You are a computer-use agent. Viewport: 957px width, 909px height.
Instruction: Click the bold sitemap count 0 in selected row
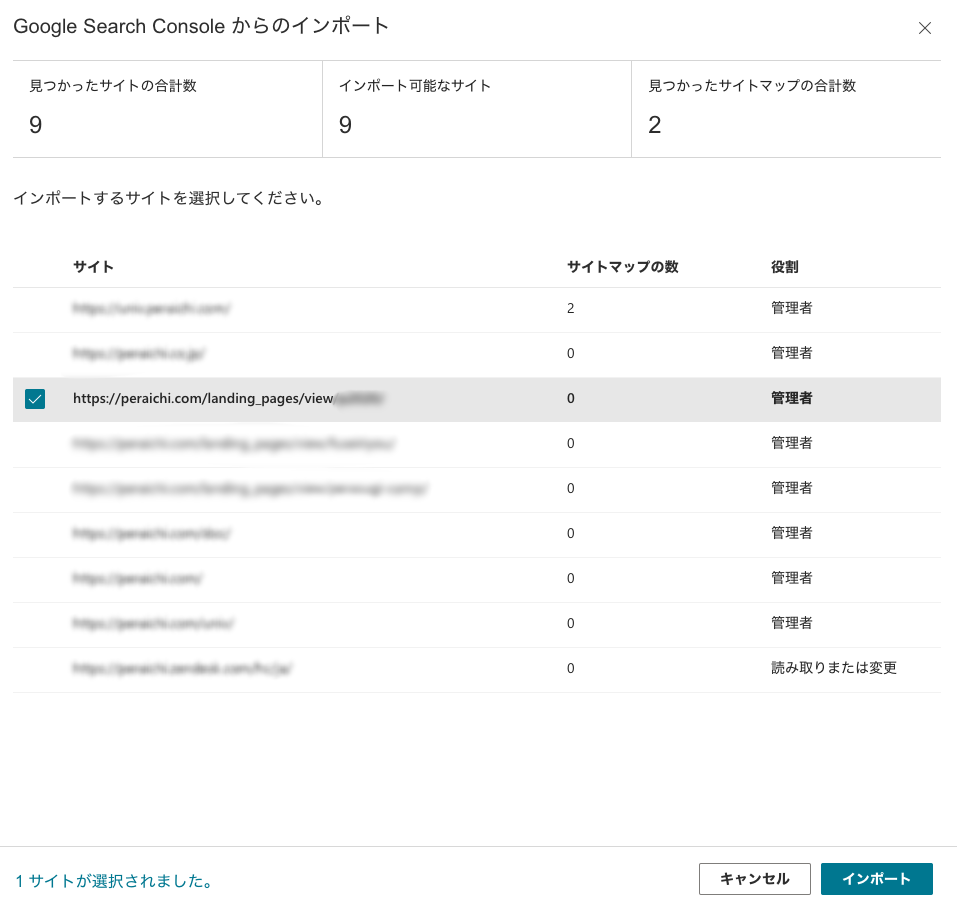571,399
